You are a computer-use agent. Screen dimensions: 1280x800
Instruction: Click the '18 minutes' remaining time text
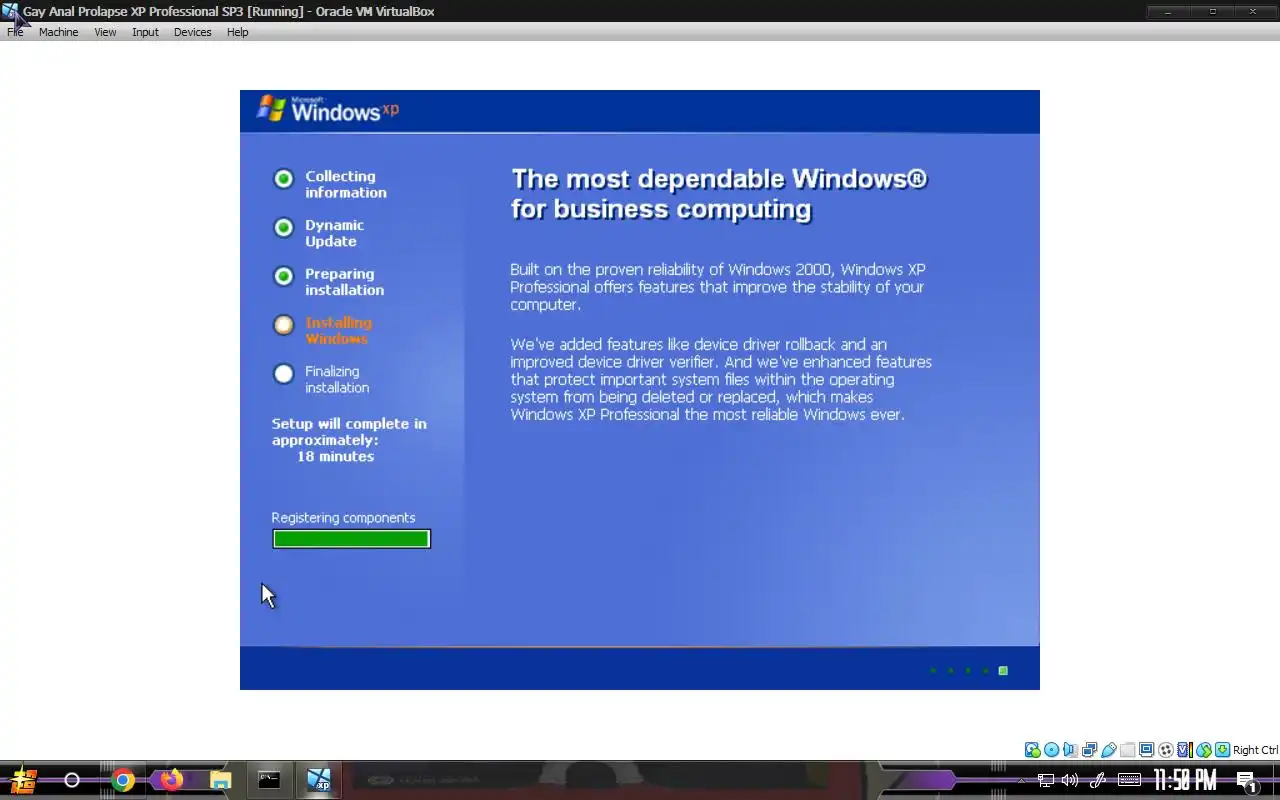pyautogui.click(x=335, y=456)
